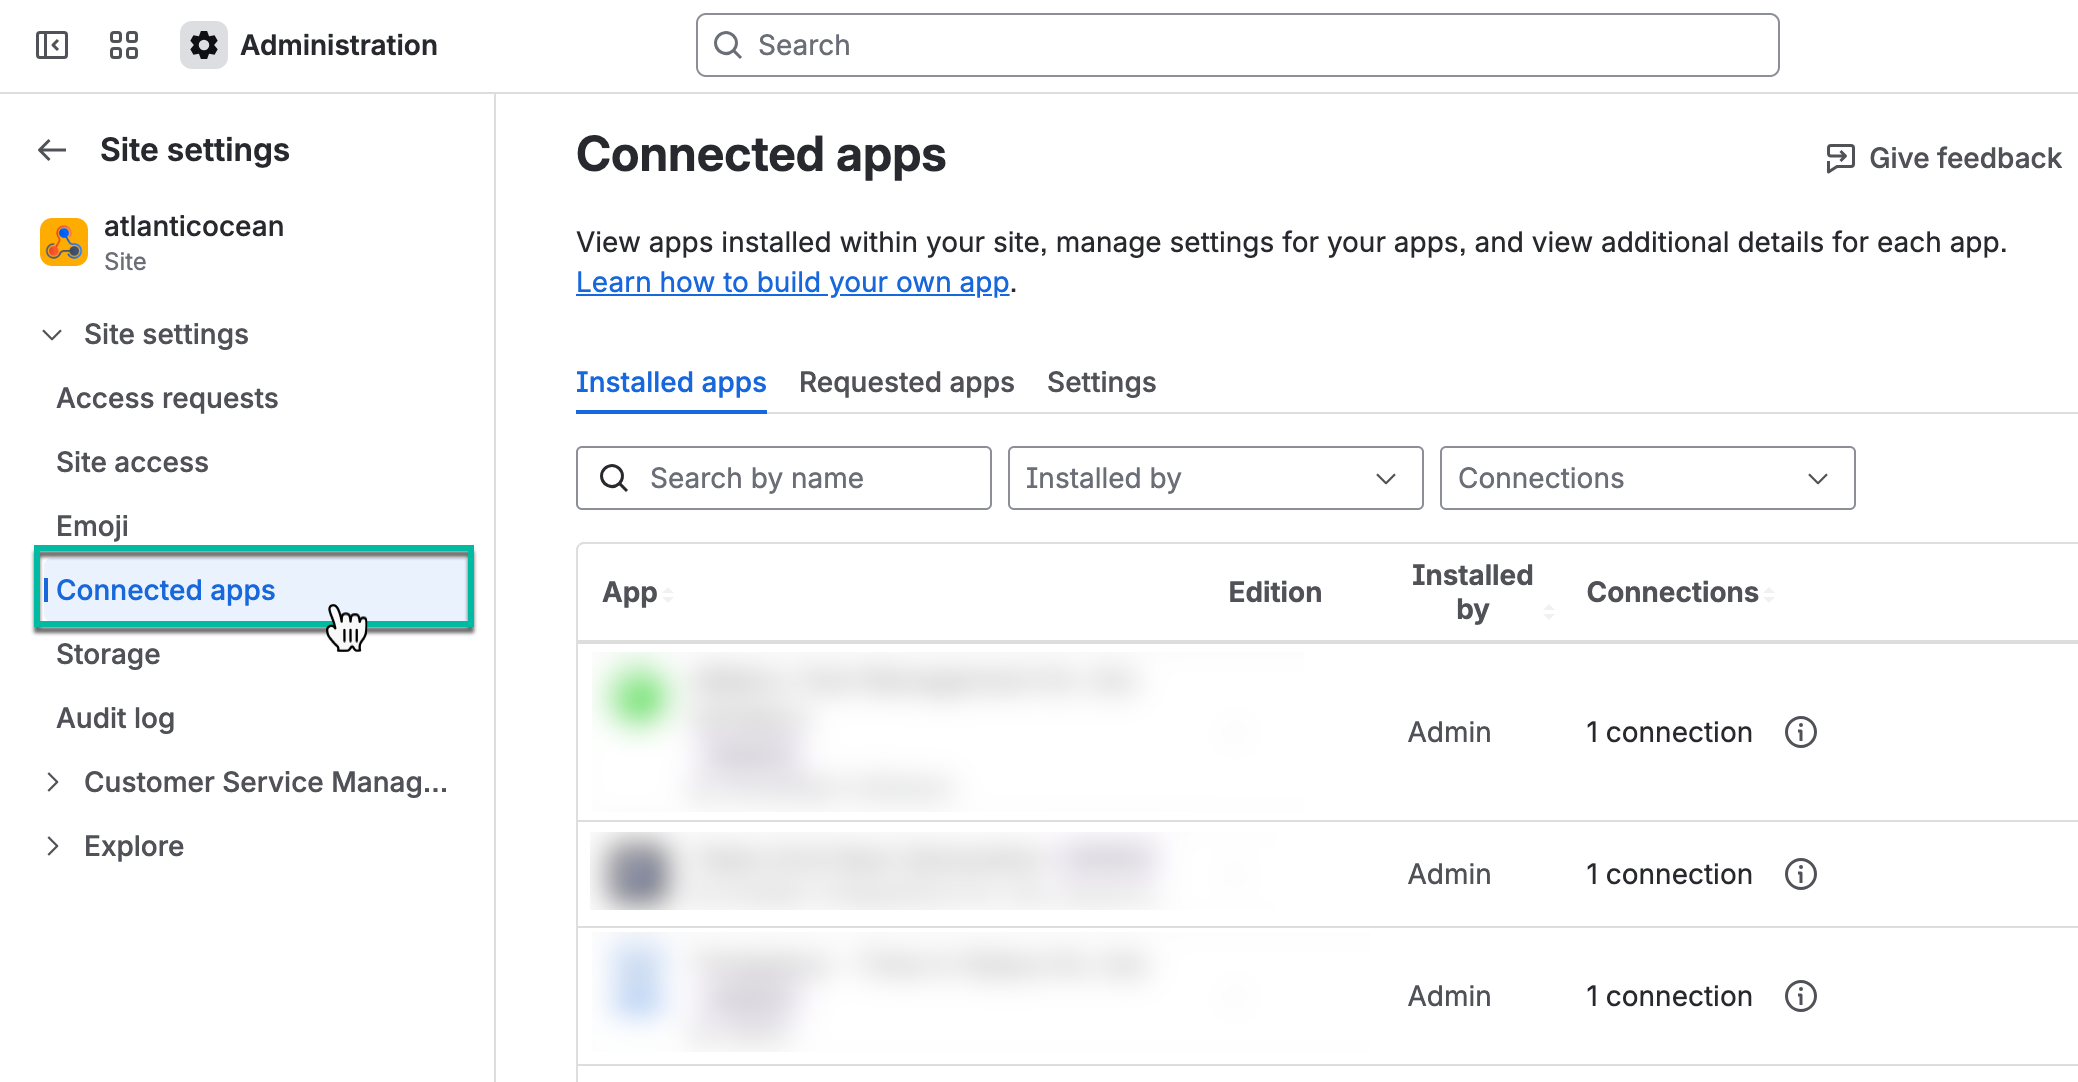Click the Administration gear icon
The width and height of the screenshot is (2078, 1082).
[x=203, y=45]
